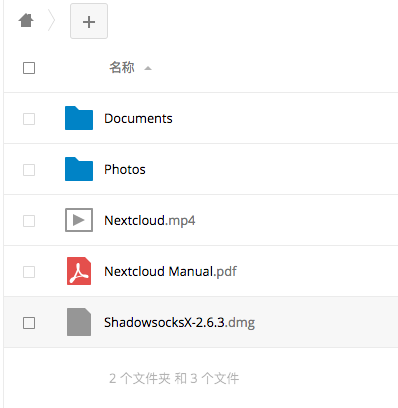Check the Documents folder checkbox
Screen dimensions: 398x408
point(29,119)
